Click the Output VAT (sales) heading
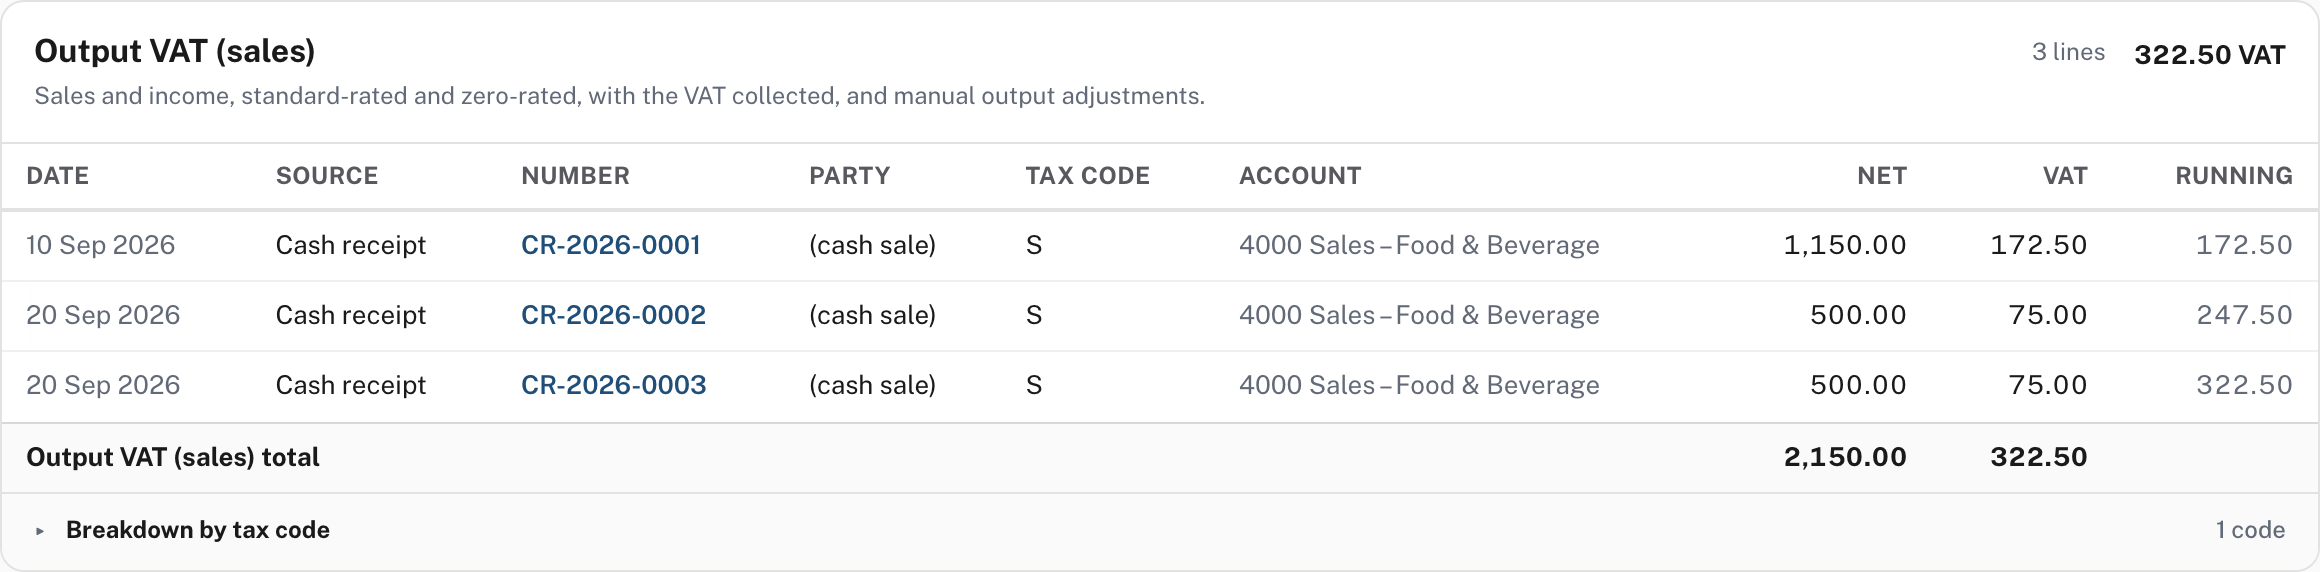Screen dimensions: 2320x572 coord(175,51)
